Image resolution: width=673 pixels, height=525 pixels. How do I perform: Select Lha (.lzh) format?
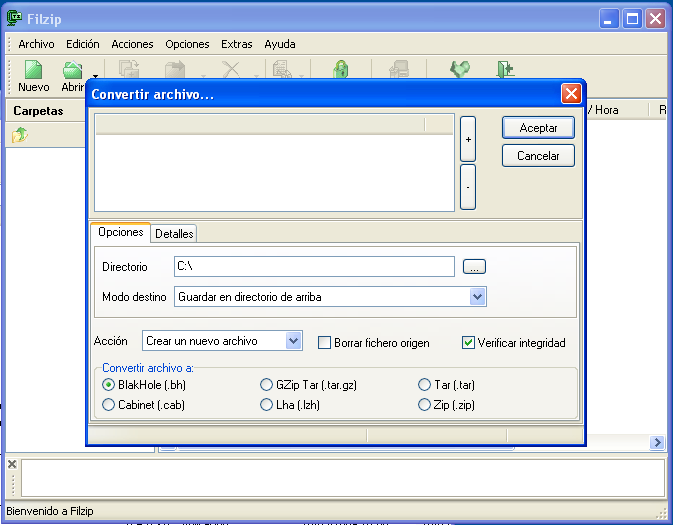point(267,404)
